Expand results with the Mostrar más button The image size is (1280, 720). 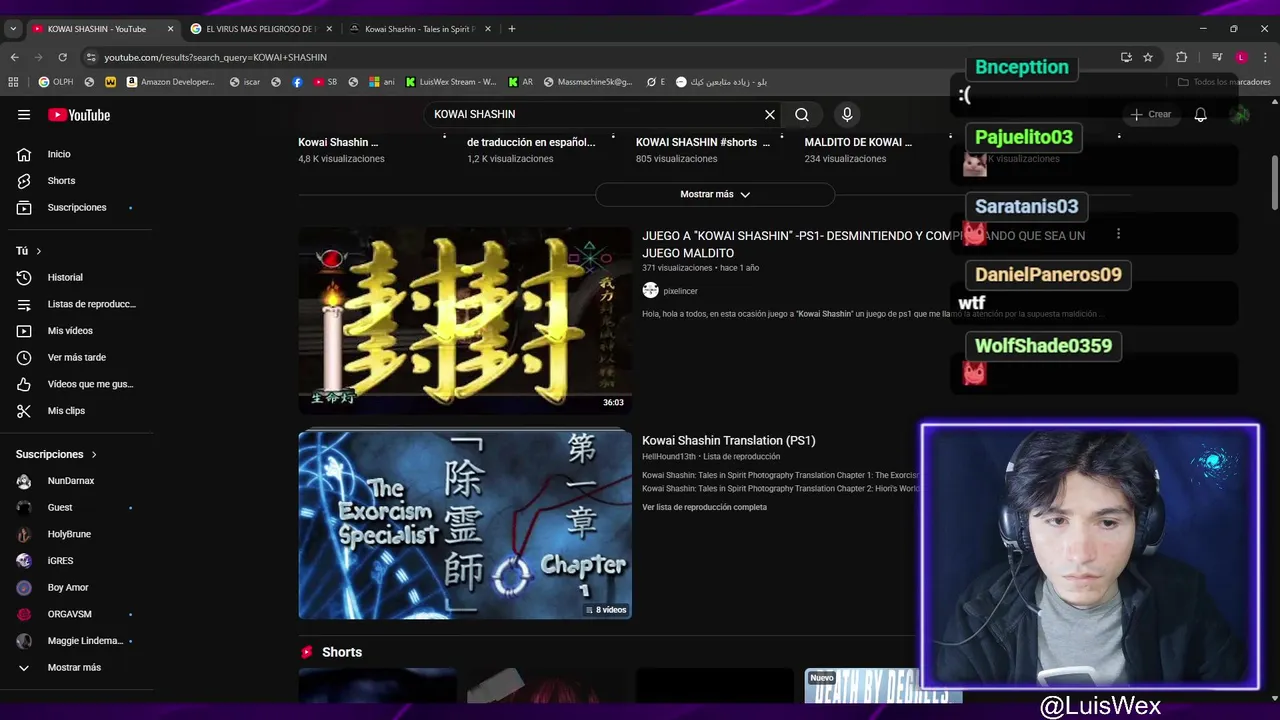click(715, 194)
